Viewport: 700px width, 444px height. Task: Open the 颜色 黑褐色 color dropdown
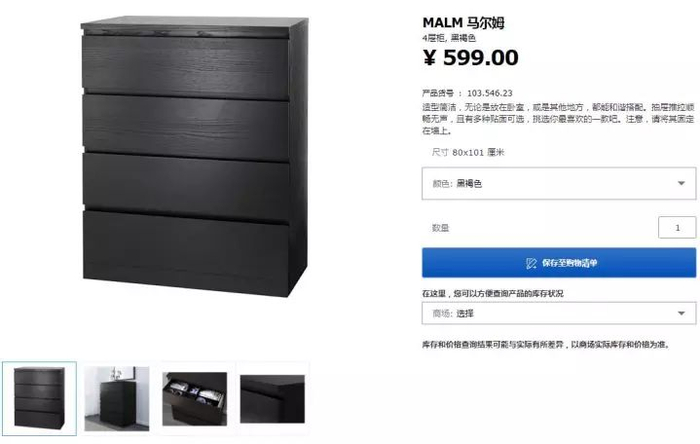(x=559, y=183)
